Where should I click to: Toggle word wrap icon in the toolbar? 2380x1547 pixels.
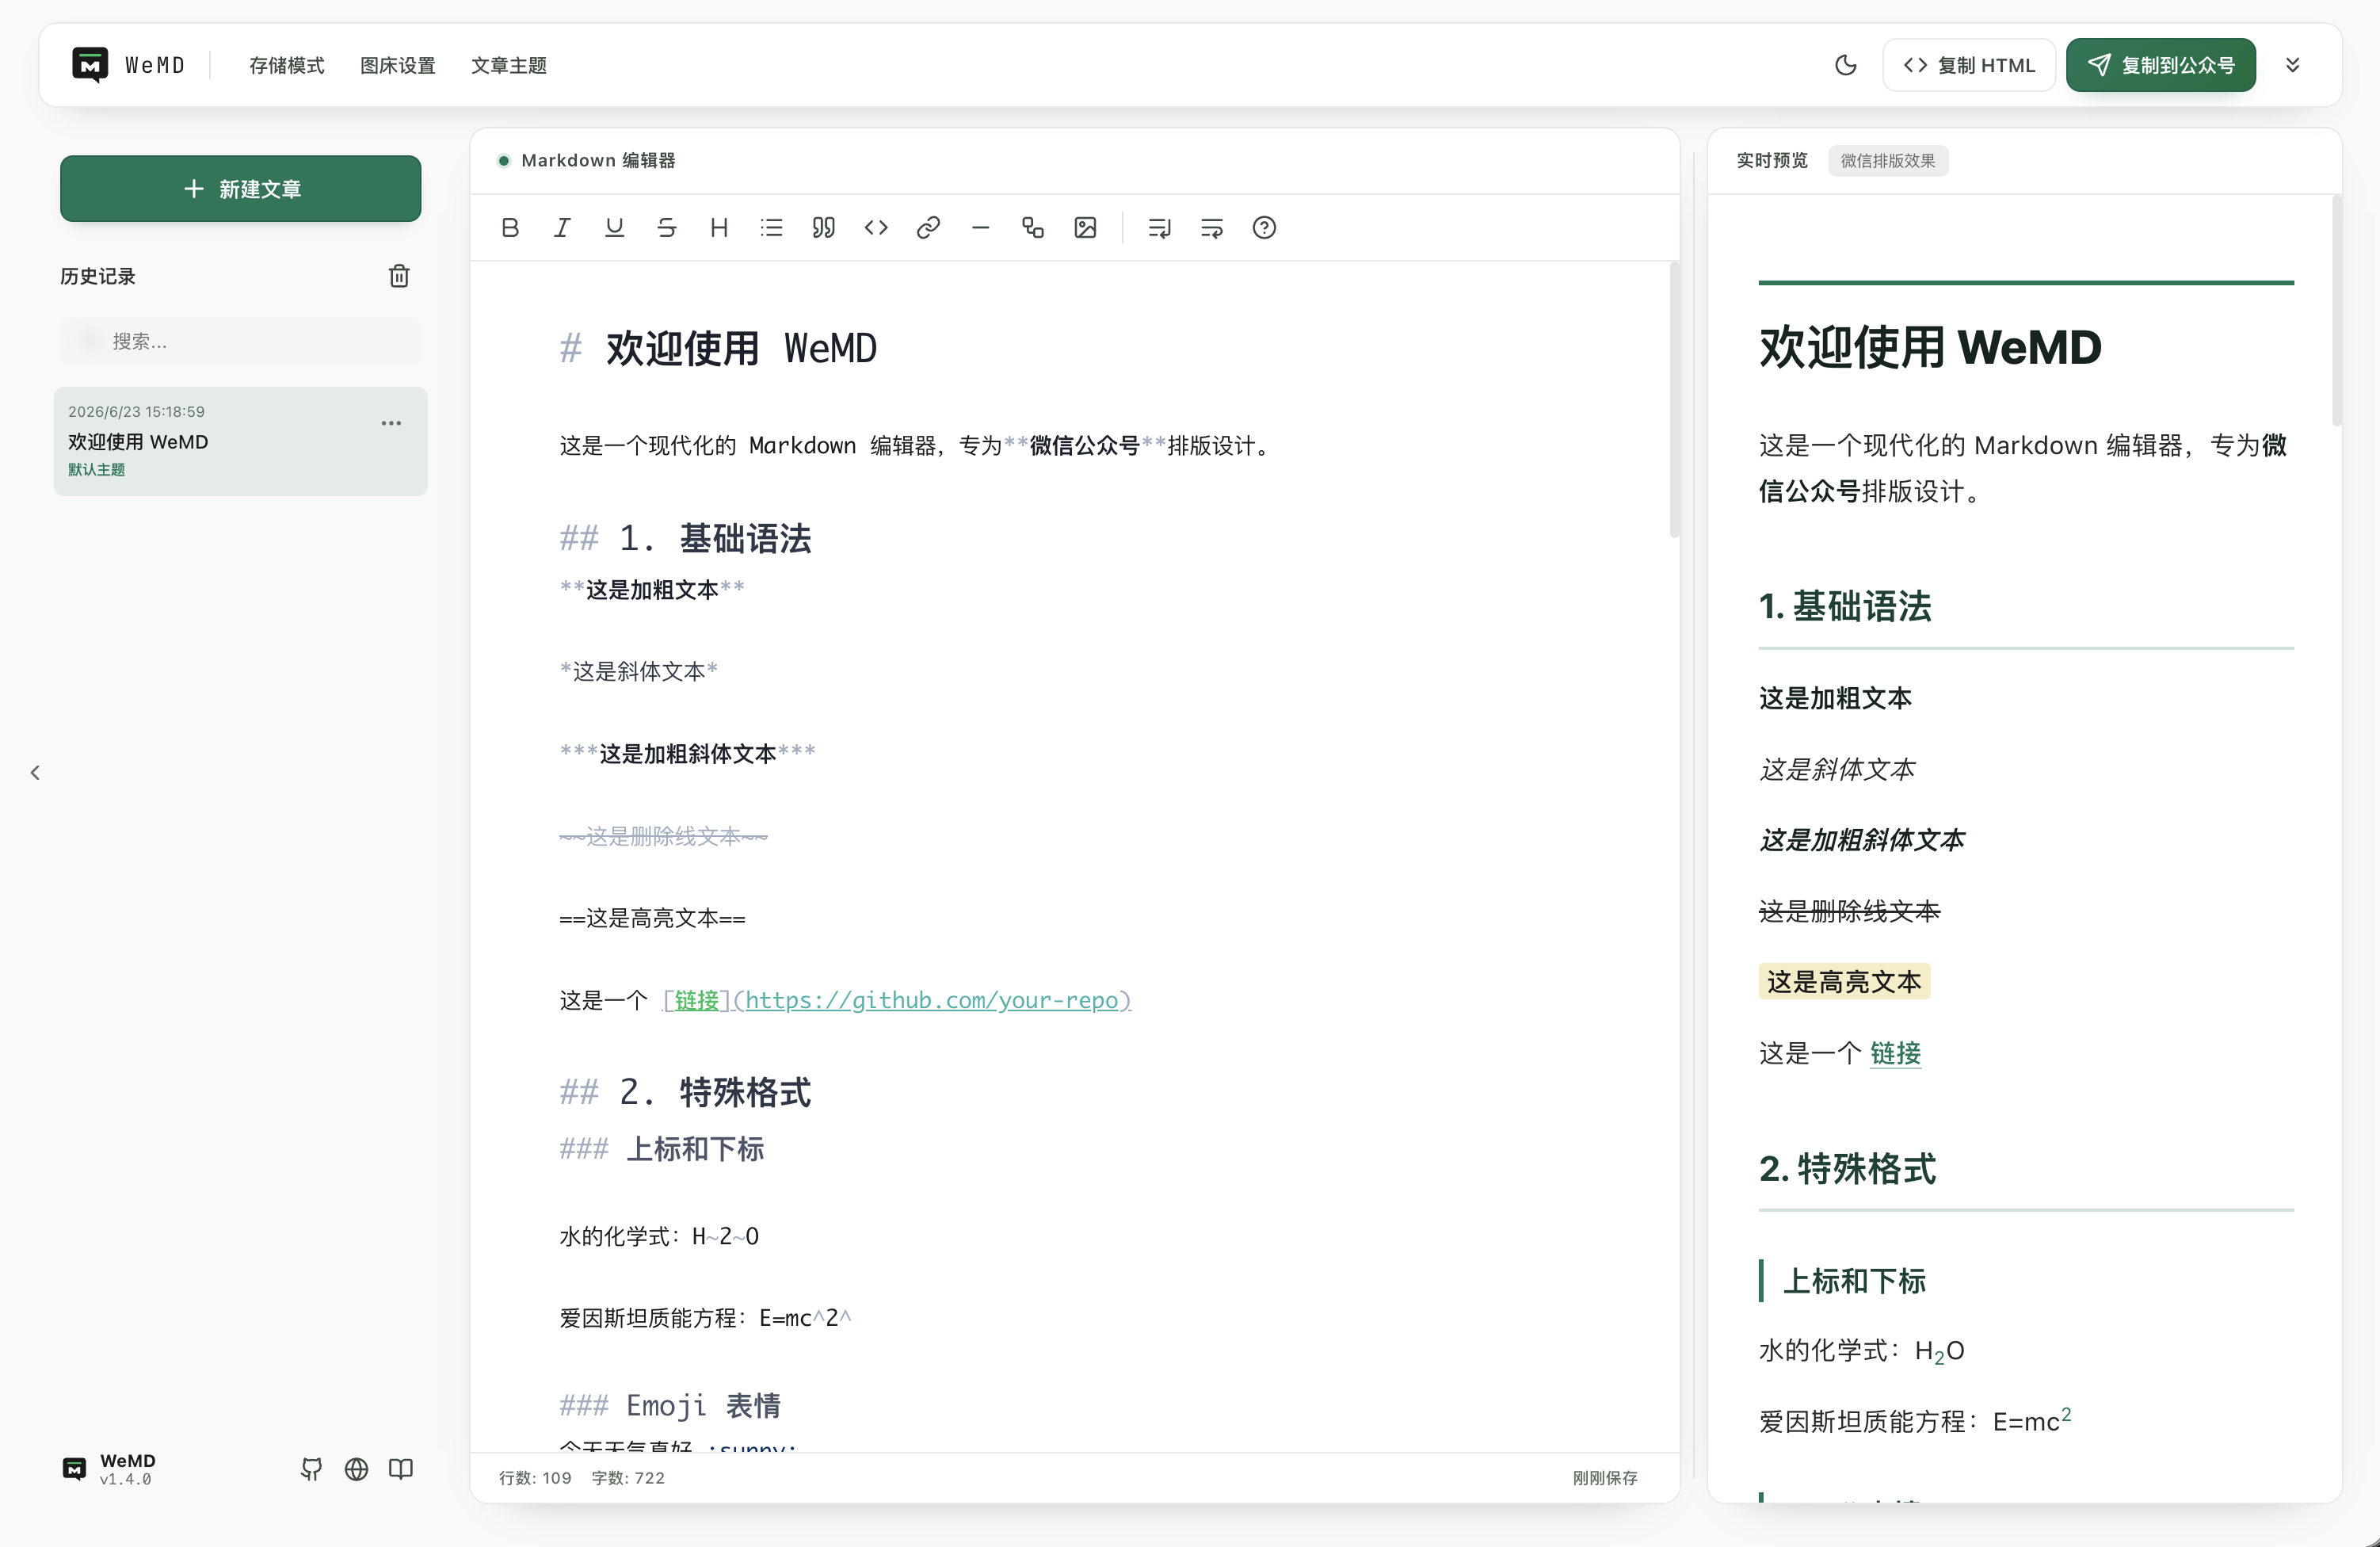(x=1212, y=228)
